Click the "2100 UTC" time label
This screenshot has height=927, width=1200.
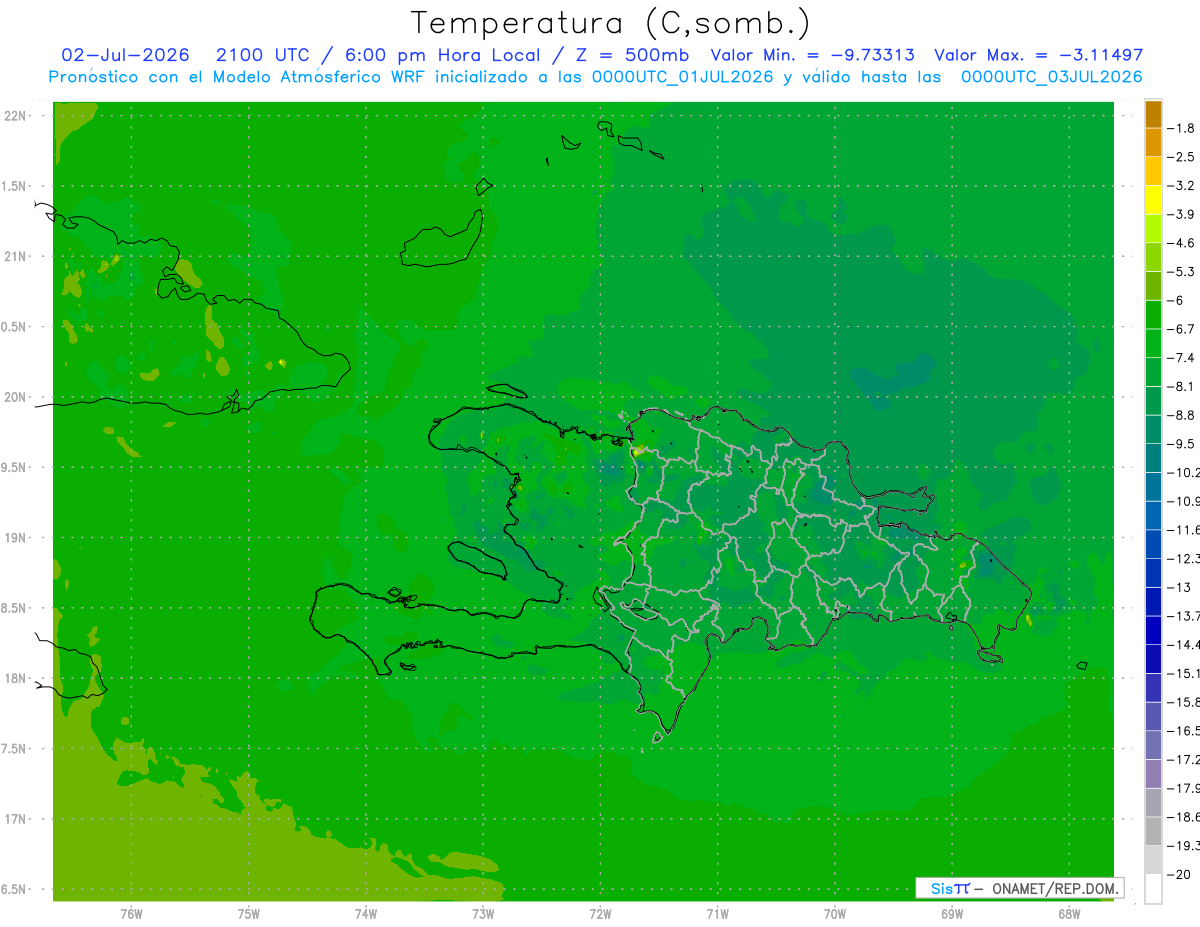(262, 55)
